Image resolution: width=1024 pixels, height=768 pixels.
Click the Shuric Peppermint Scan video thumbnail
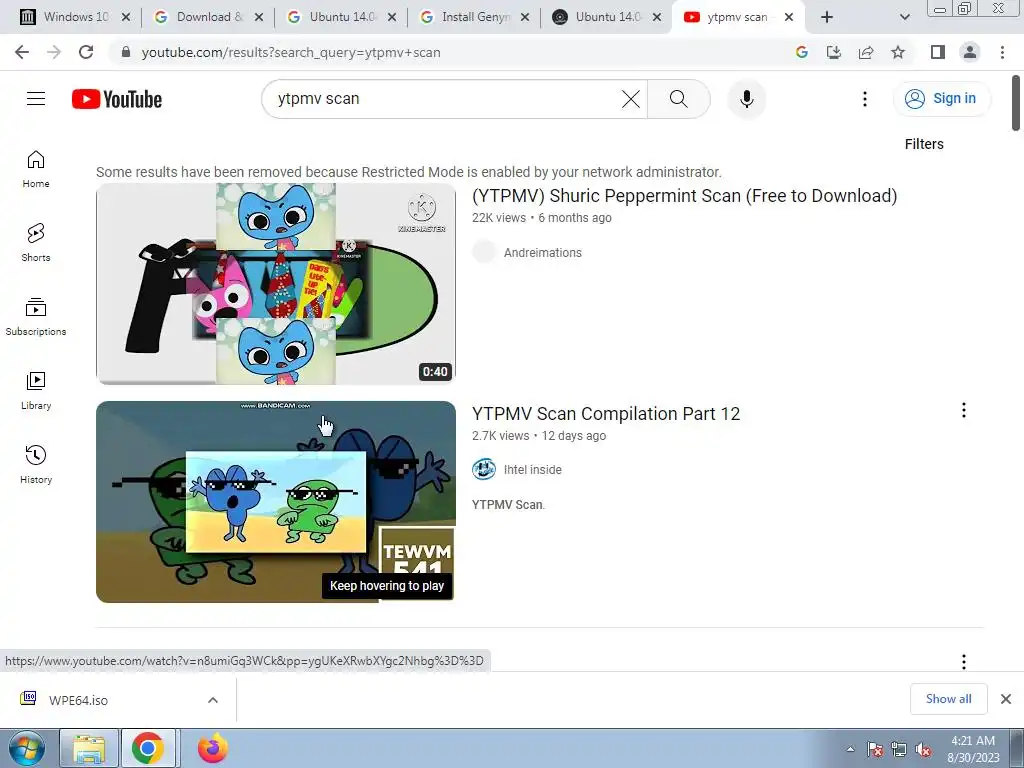click(276, 283)
